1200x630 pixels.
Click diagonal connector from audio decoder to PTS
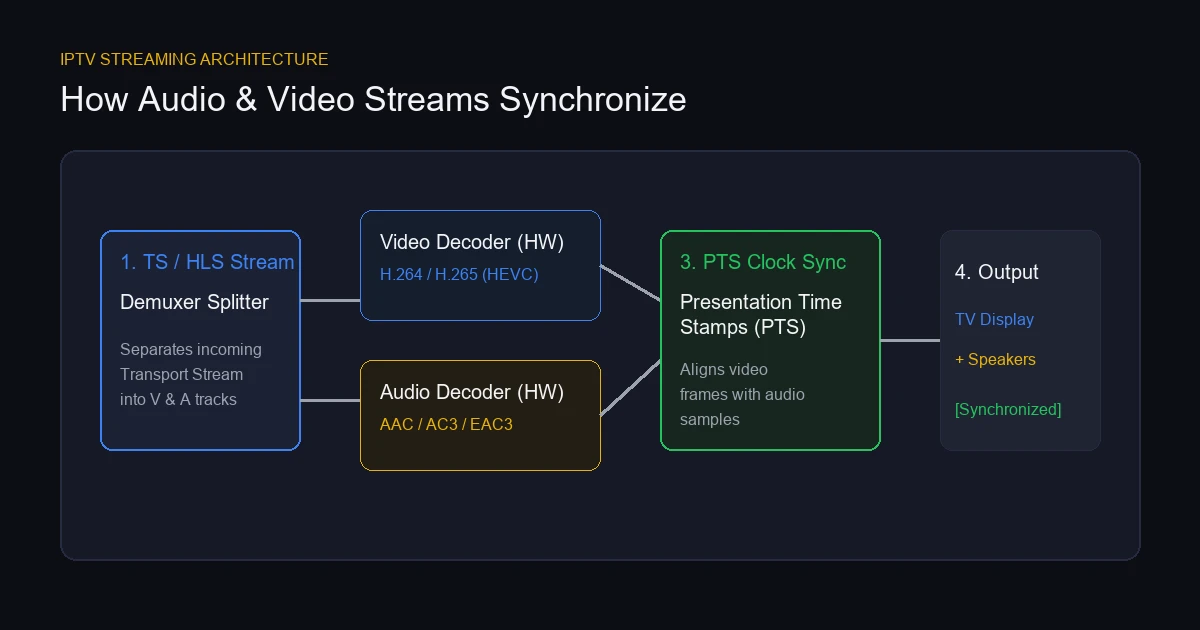click(x=630, y=388)
